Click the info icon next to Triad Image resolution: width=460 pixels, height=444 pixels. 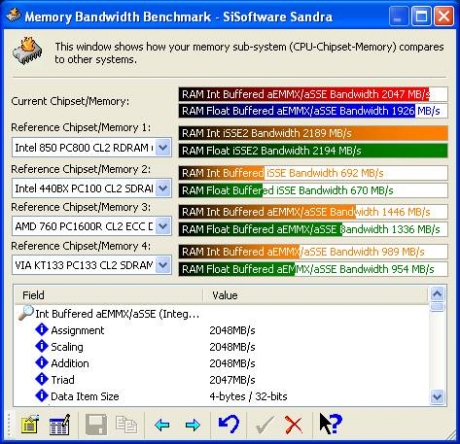(x=42, y=379)
